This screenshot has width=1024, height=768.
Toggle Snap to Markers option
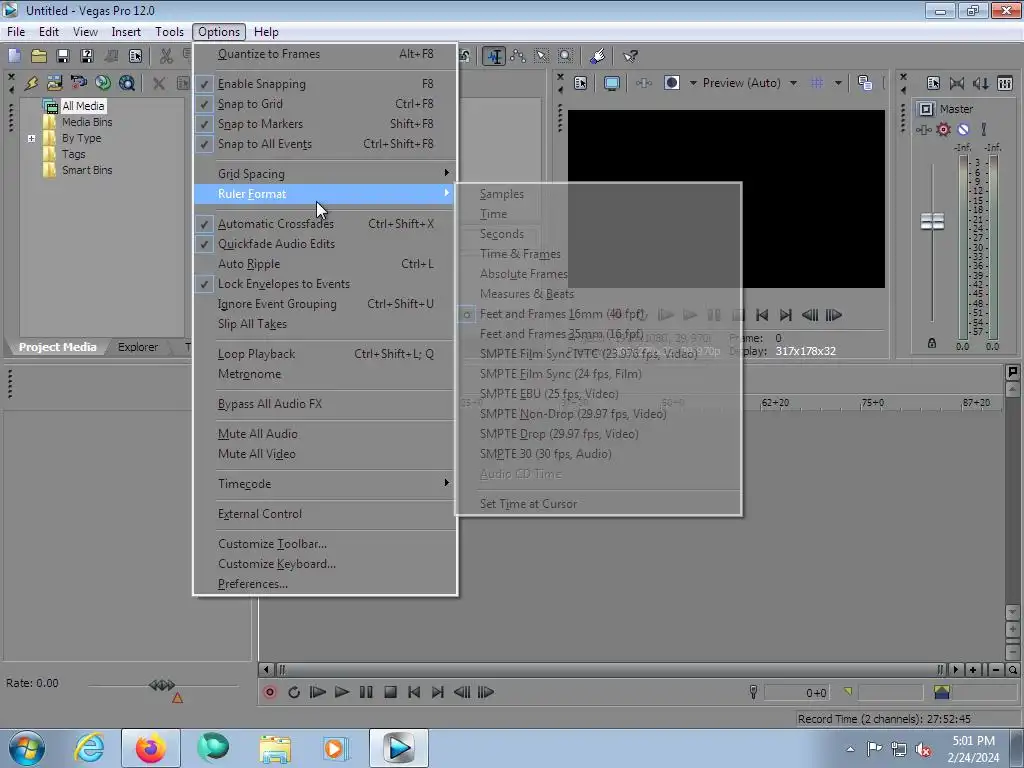point(325,124)
